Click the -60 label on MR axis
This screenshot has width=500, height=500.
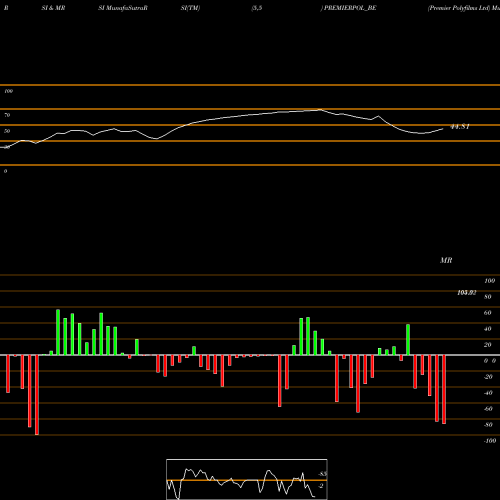488,409
